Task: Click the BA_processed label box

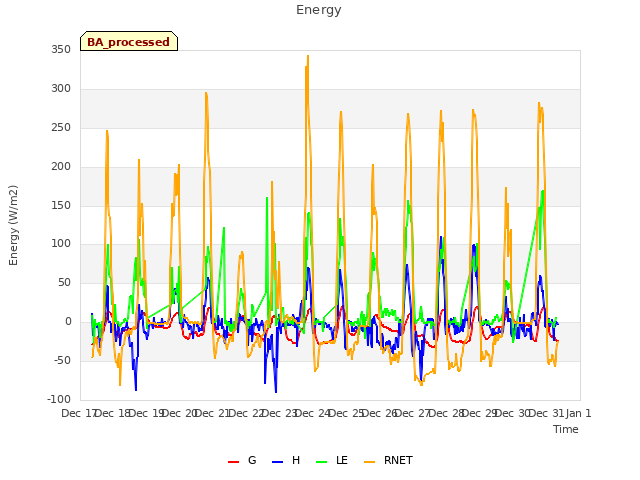Action: [129, 41]
